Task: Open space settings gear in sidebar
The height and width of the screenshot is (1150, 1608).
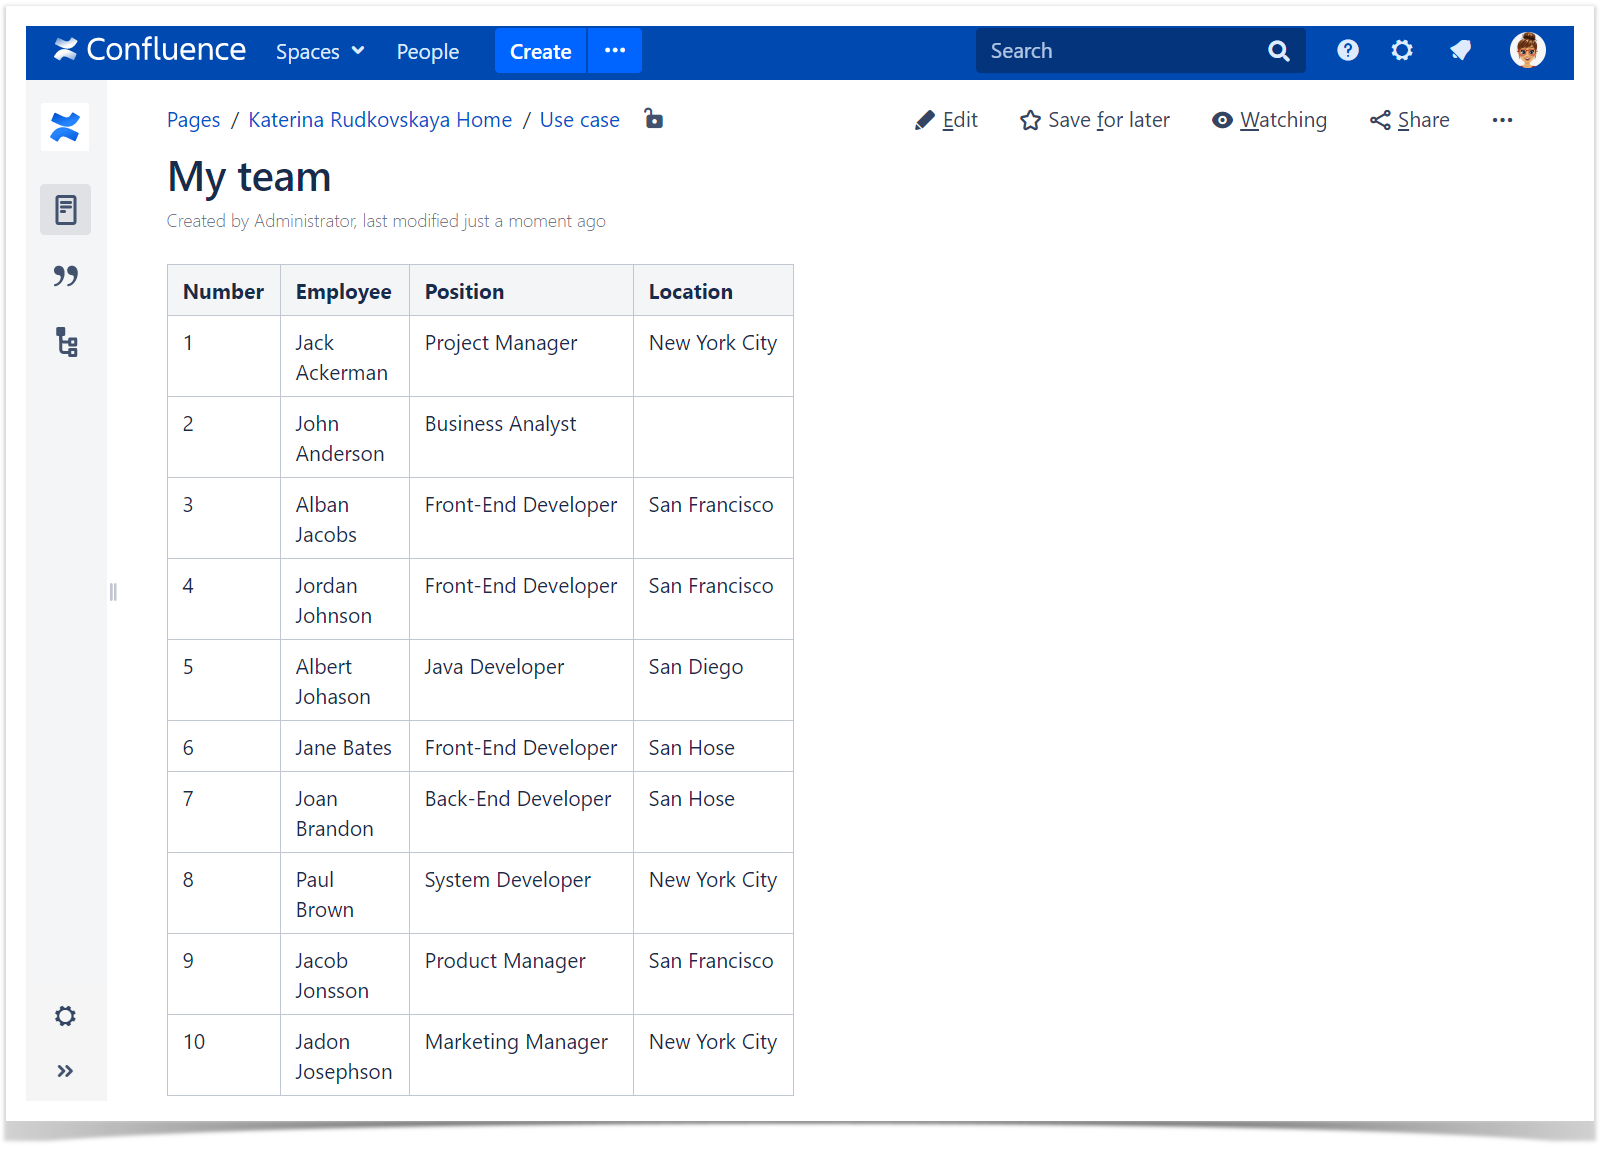Action: pos(65,1016)
